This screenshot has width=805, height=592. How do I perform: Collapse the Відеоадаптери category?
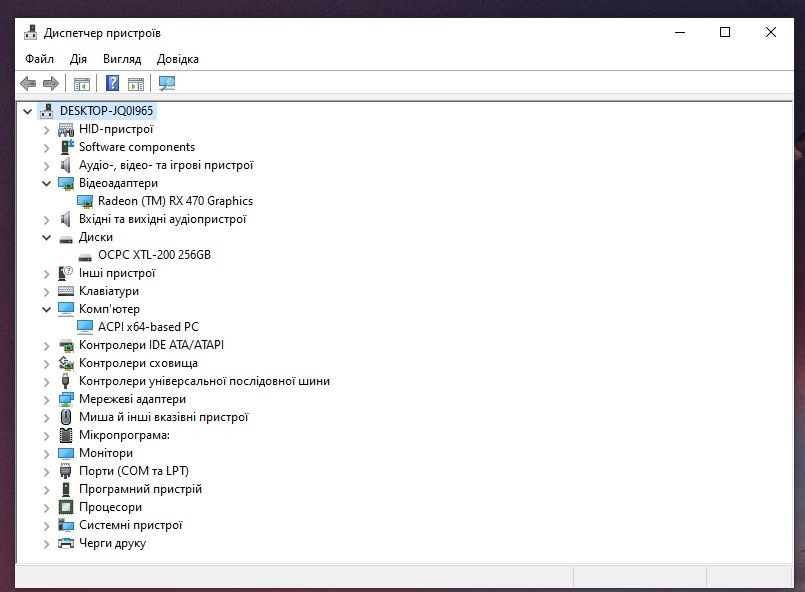(46, 183)
